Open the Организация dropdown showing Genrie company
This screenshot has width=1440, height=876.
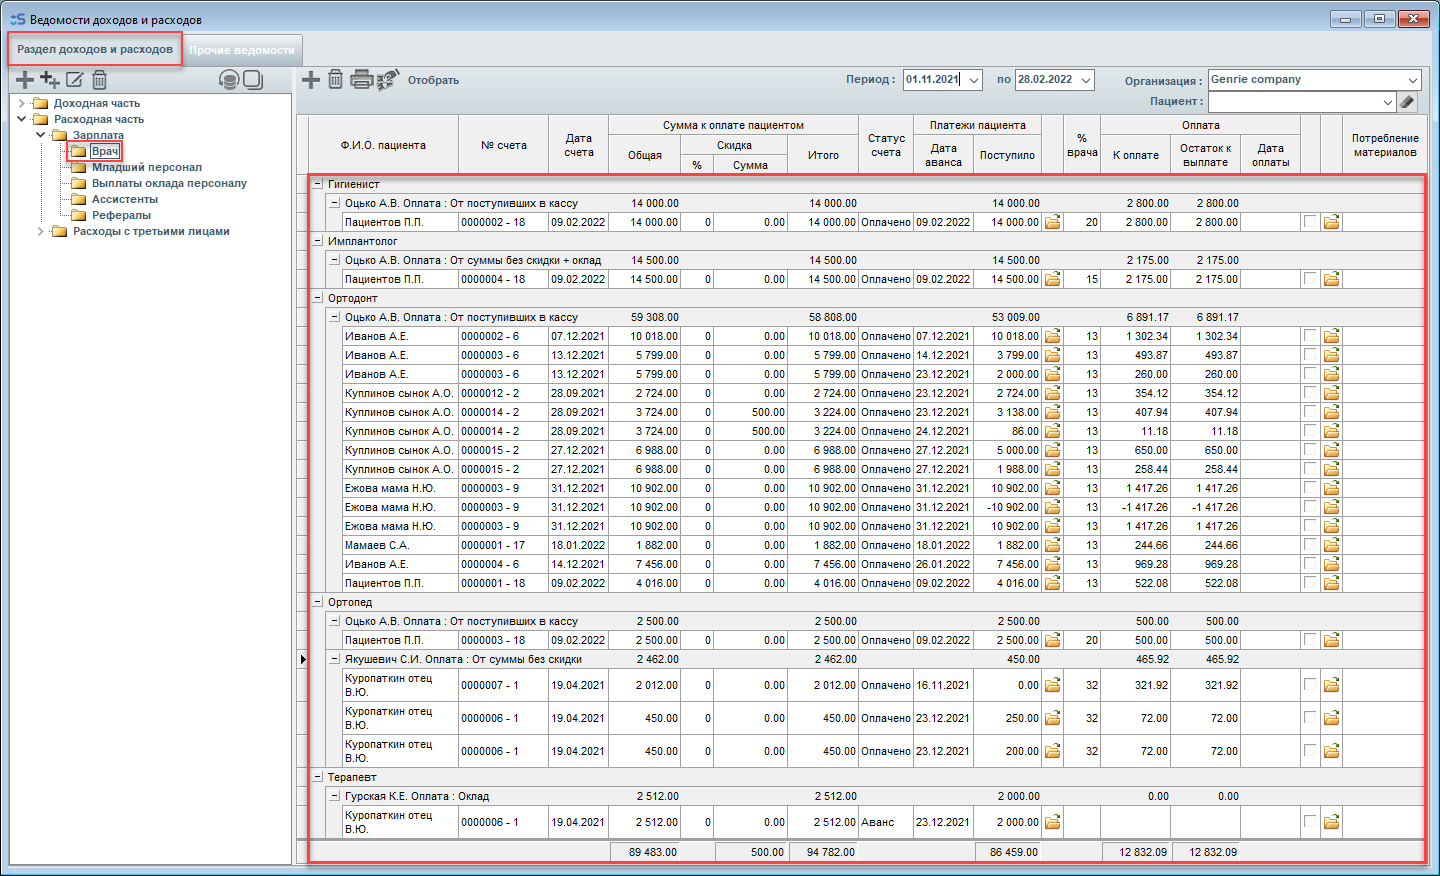tap(1413, 80)
